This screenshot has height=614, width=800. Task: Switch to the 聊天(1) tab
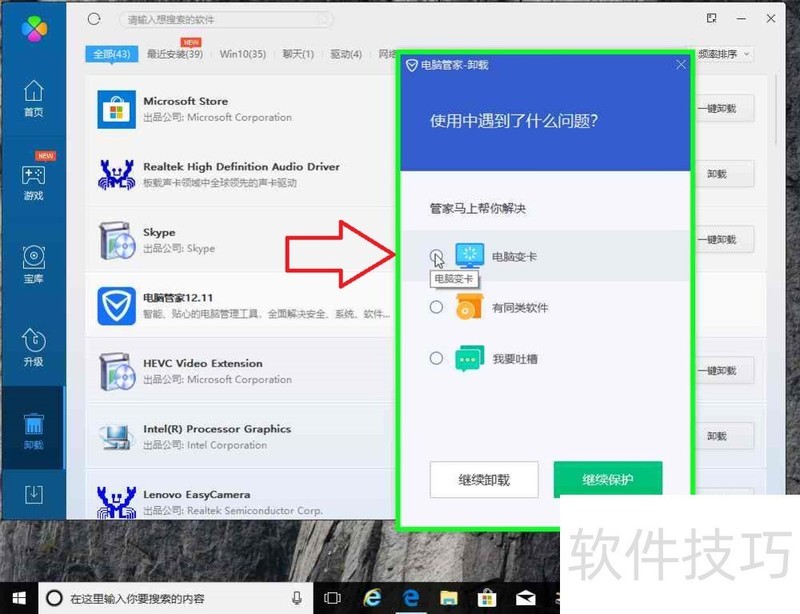click(298, 54)
